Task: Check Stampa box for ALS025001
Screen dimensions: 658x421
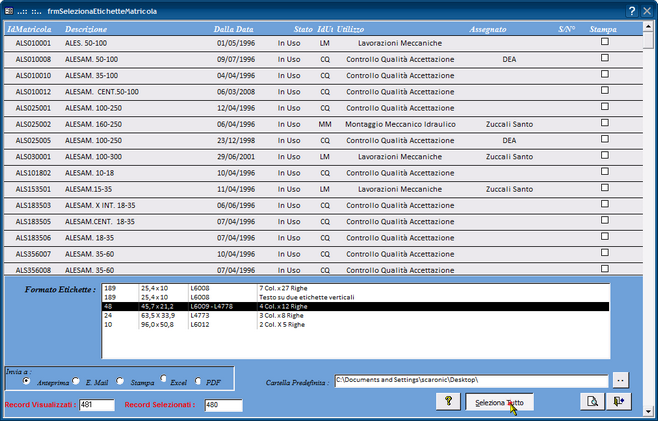Action: [x=605, y=107]
